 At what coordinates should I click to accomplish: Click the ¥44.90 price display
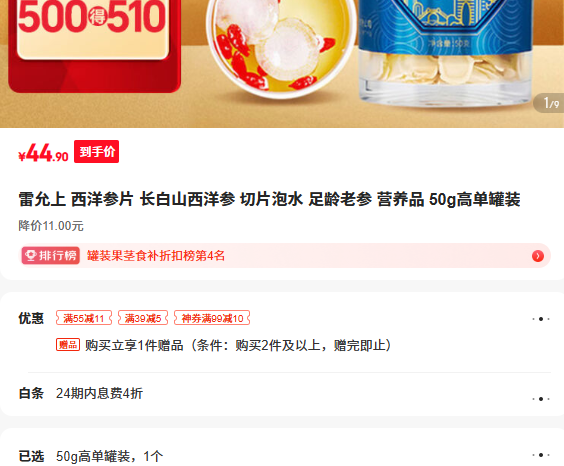click(x=43, y=153)
